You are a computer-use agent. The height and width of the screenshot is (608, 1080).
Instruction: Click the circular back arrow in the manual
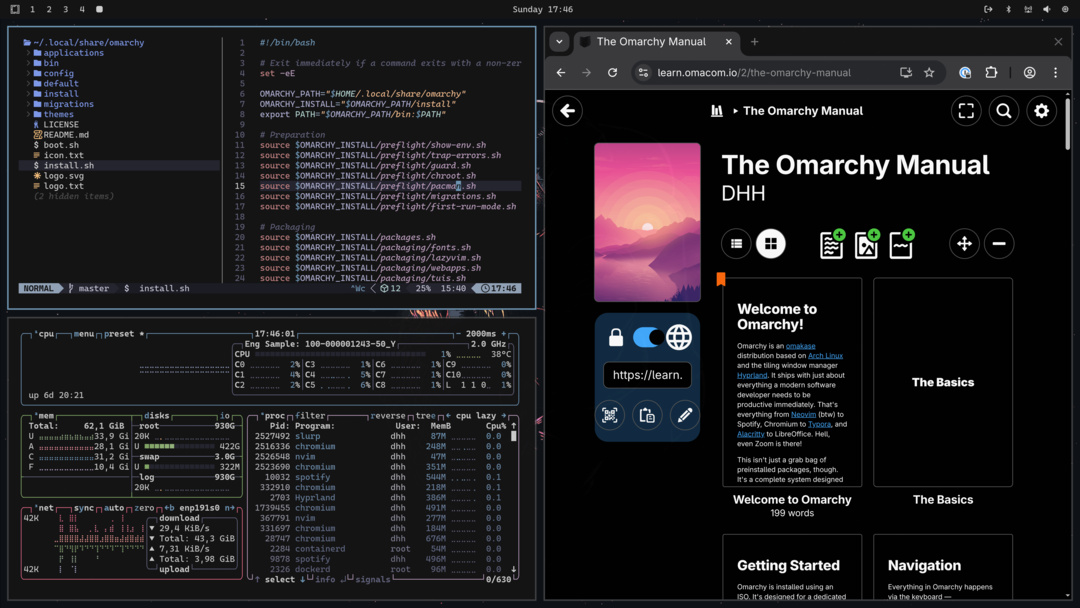pyautogui.click(x=567, y=111)
